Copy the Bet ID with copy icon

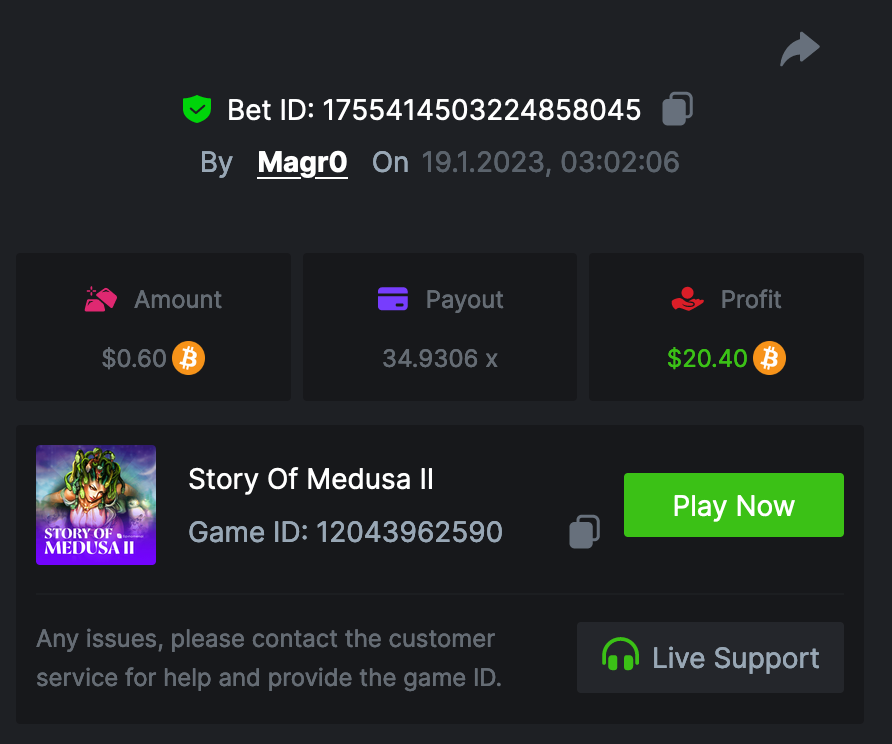[x=677, y=109]
